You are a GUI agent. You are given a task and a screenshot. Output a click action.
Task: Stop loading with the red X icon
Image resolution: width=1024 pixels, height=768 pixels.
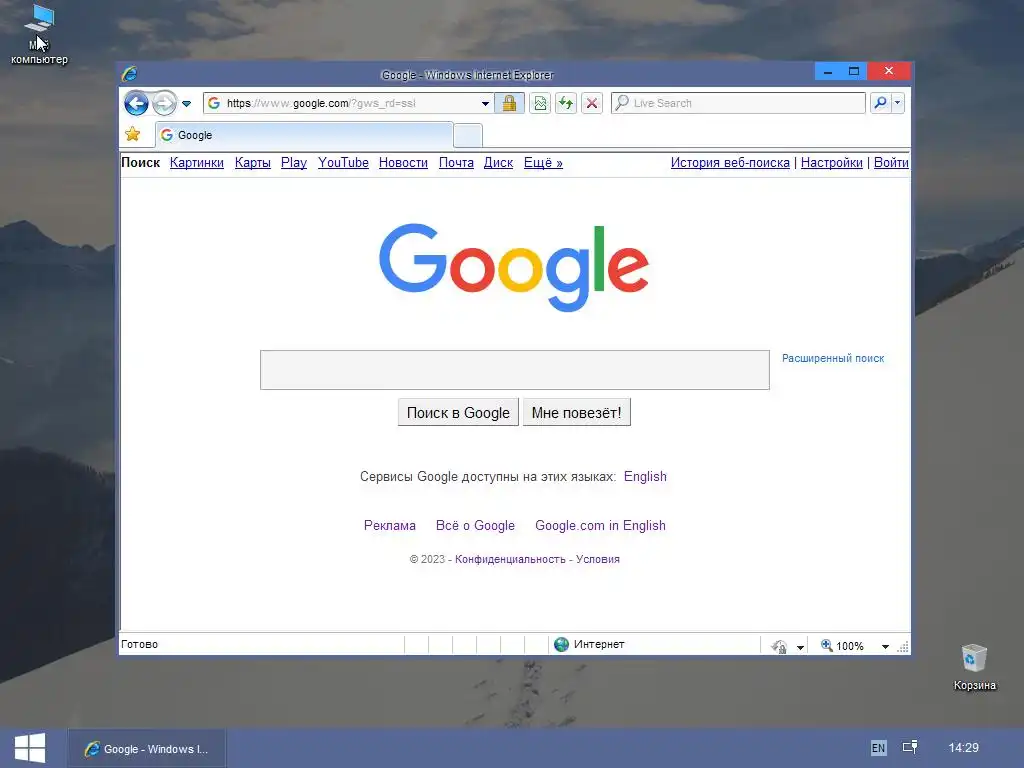click(592, 103)
